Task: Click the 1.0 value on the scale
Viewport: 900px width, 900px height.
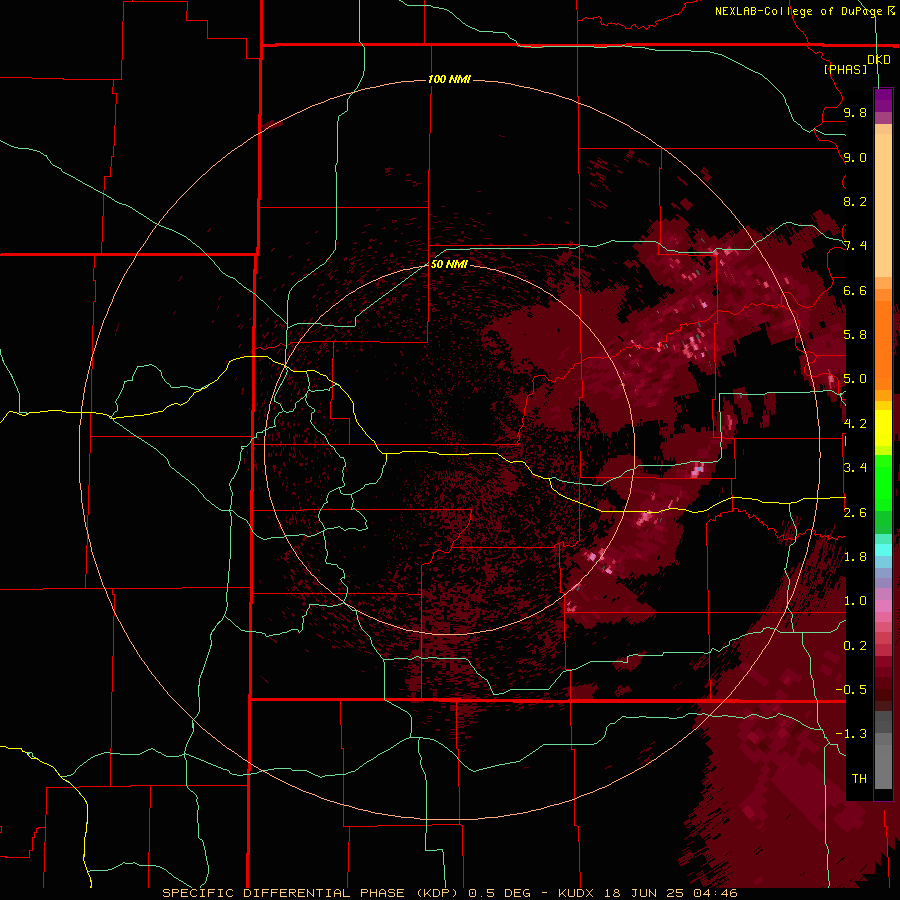Action: pos(855,601)
